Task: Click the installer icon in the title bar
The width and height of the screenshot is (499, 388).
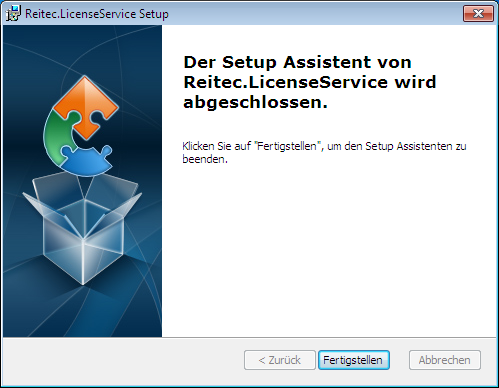Action: coord(13,14)
